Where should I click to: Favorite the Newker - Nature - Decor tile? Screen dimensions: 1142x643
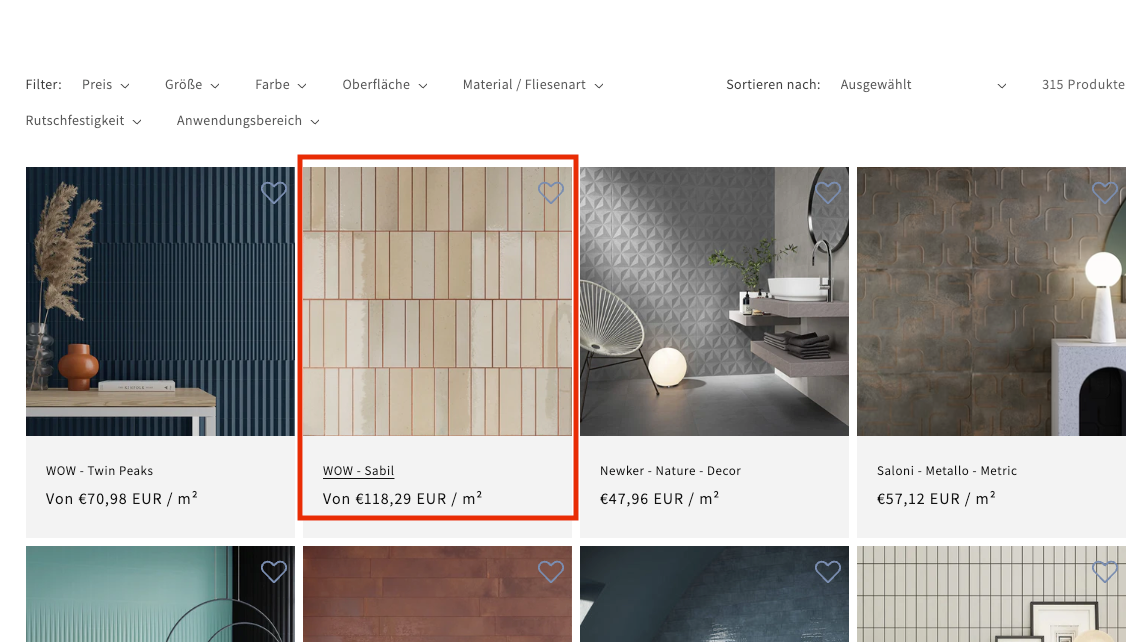coord(828,192)
